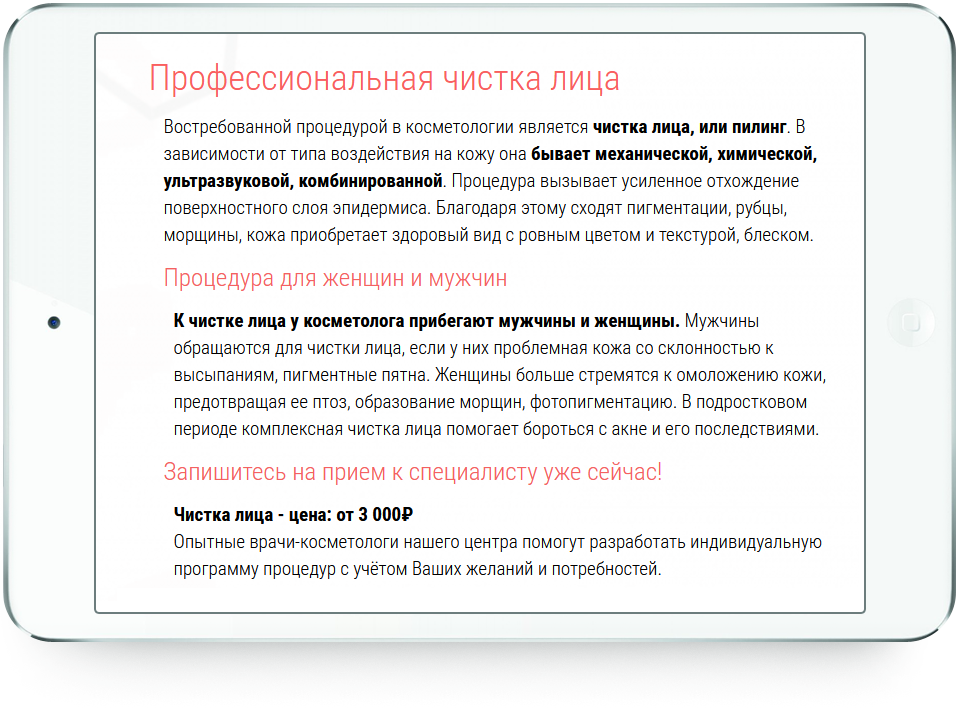Click the line starting "высыпаниям, пигментные пятна"
Image resolution: width=960 pixels, height=711 pixels.
(500, 375)
